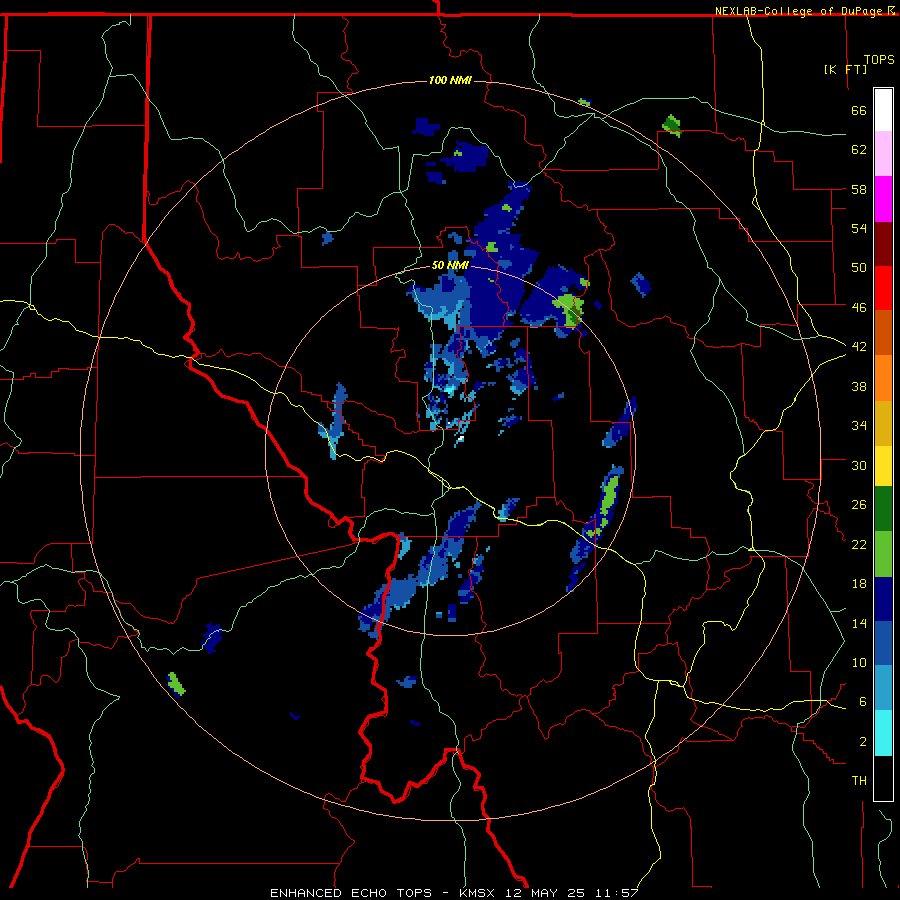
Task: Click the legend value "10"
Action: pyautogui.click(x=859, y=663)
